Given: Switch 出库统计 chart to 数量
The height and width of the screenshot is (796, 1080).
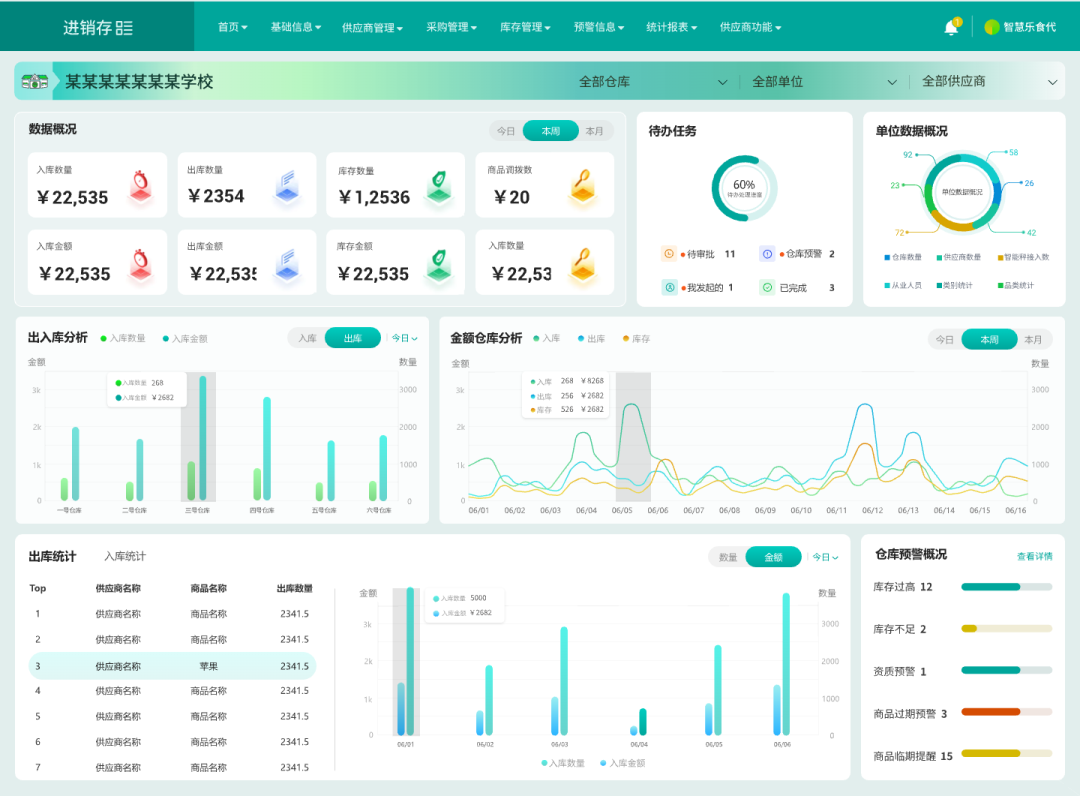Looking at the screenshot, I should [x=728, y=557].
